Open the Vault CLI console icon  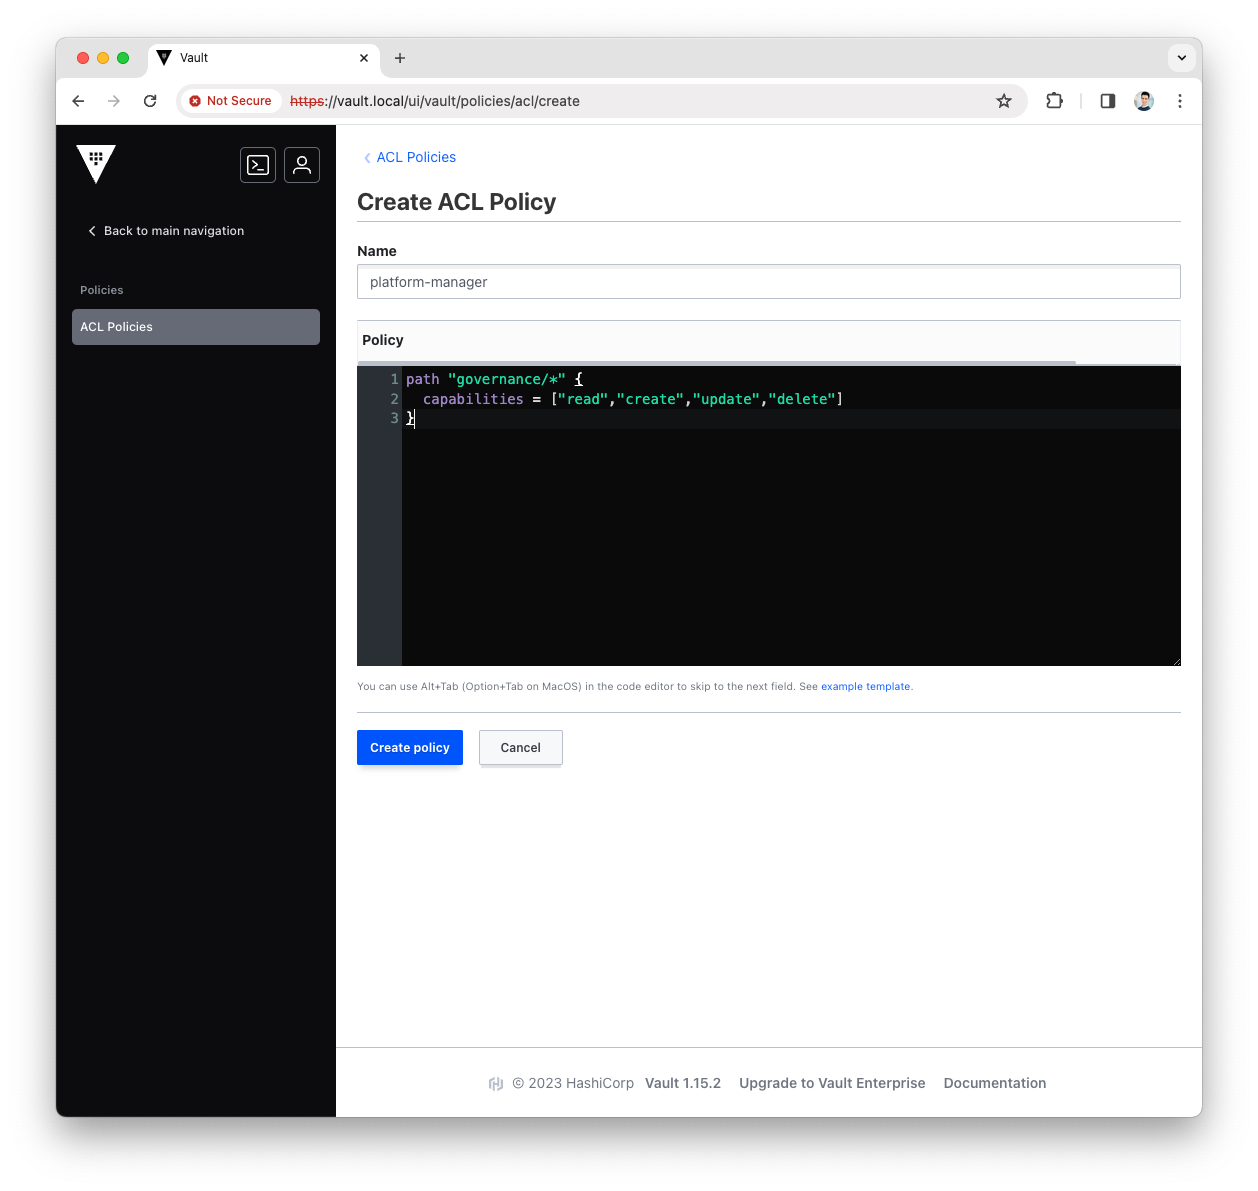[x=258, y=165]
